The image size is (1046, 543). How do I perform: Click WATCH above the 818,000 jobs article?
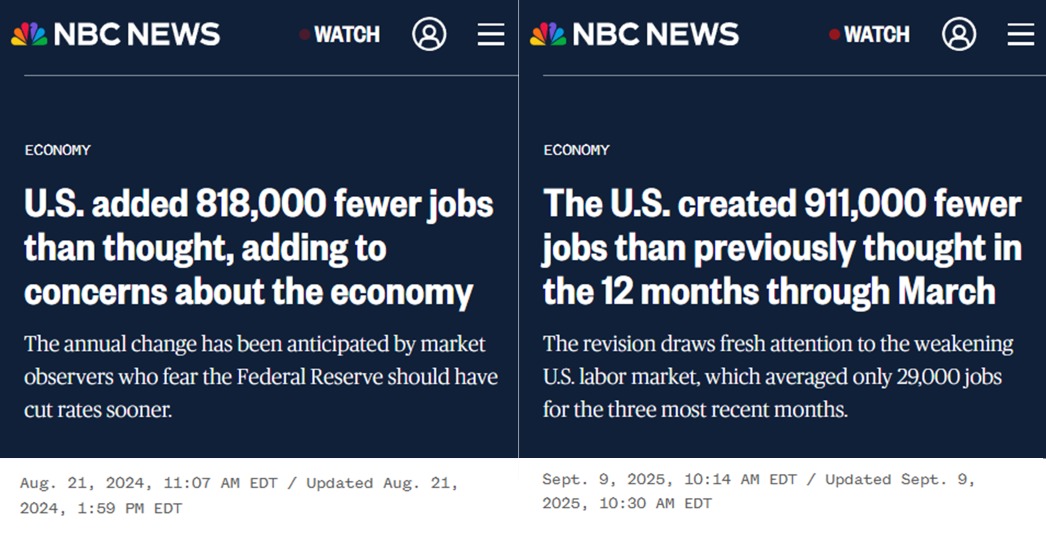346,34
